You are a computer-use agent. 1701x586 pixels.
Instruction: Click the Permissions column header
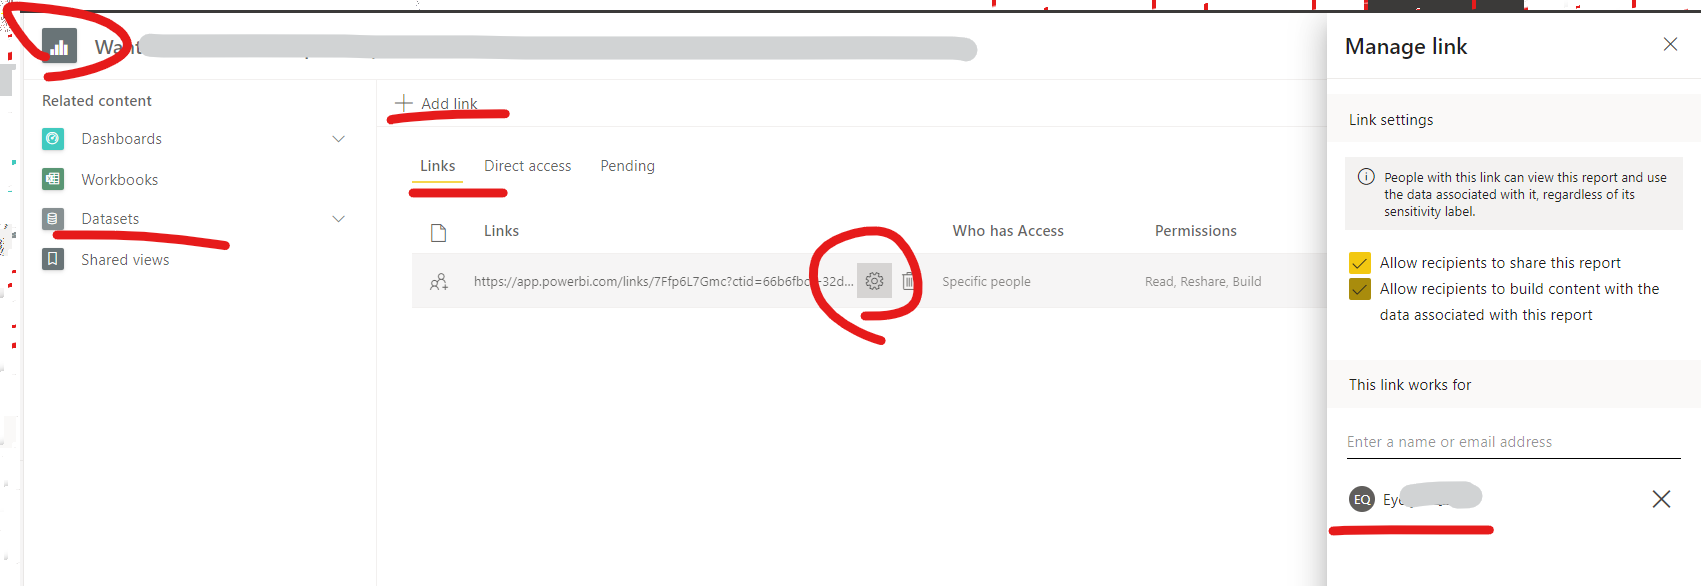pyautogui.click(x=1196, y=231)
